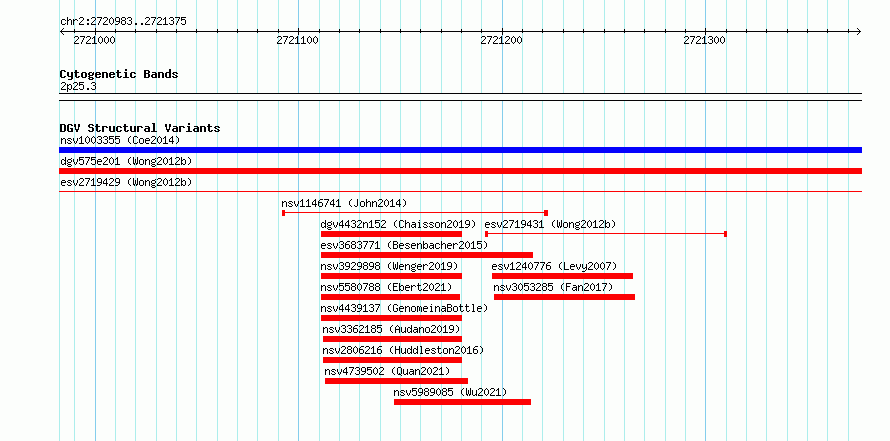
Task: Click ruler position 2721100
Action: point(297,40)
